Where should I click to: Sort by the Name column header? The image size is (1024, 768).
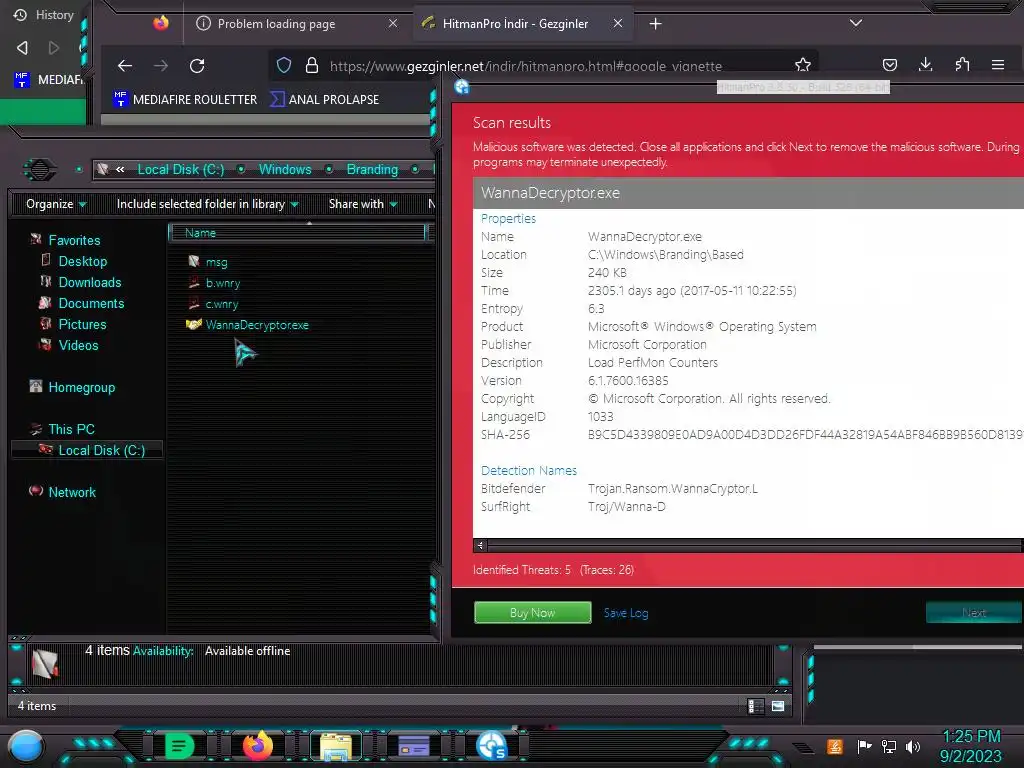(x=297, y=232)
